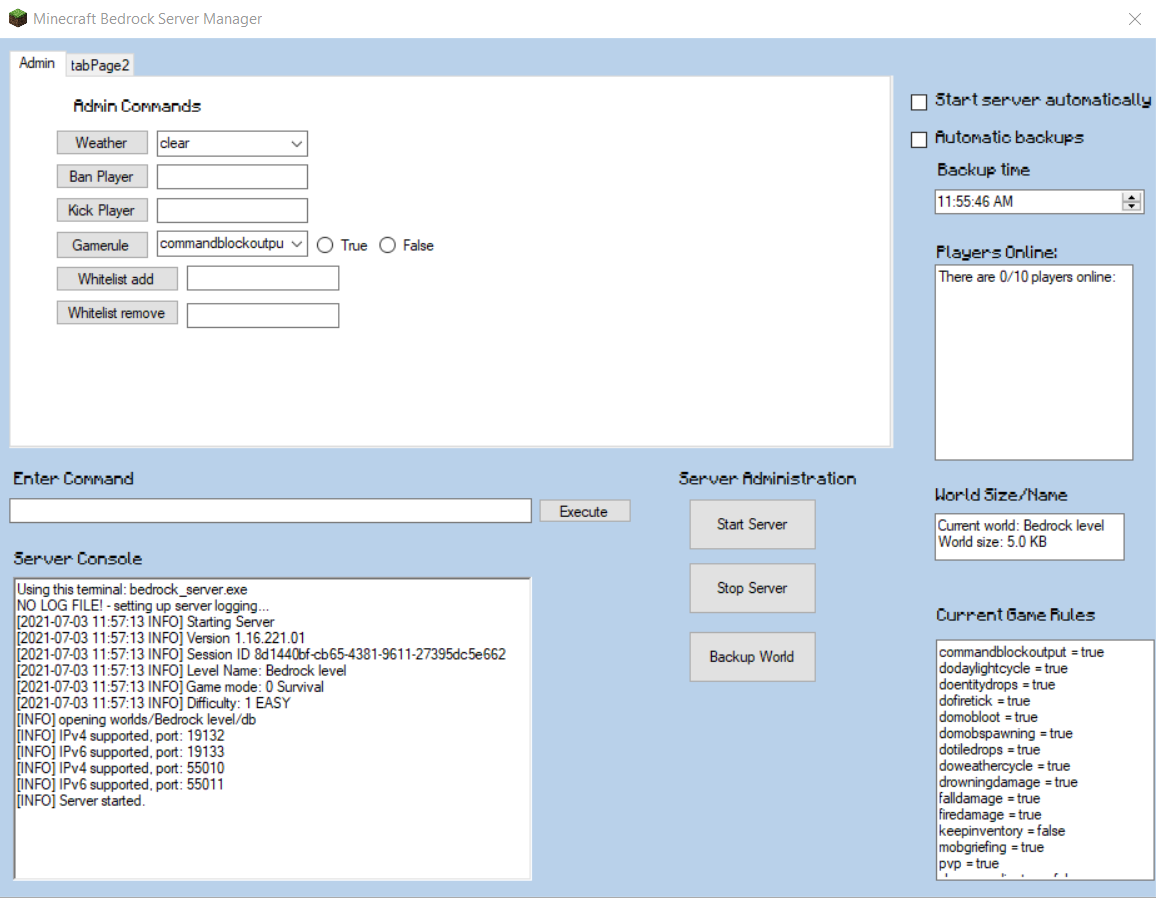Increase backup time with up spinner arrow
1156x898 pixels.
(1132, 197)
